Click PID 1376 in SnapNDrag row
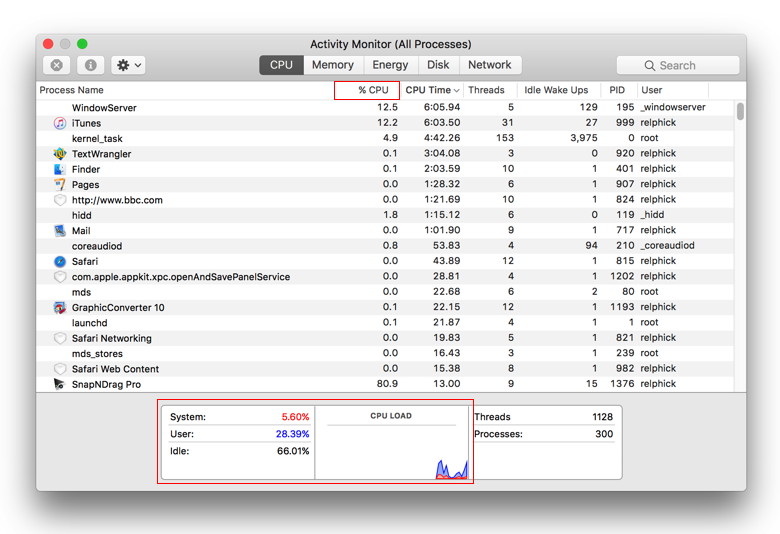 click(622, 384)
